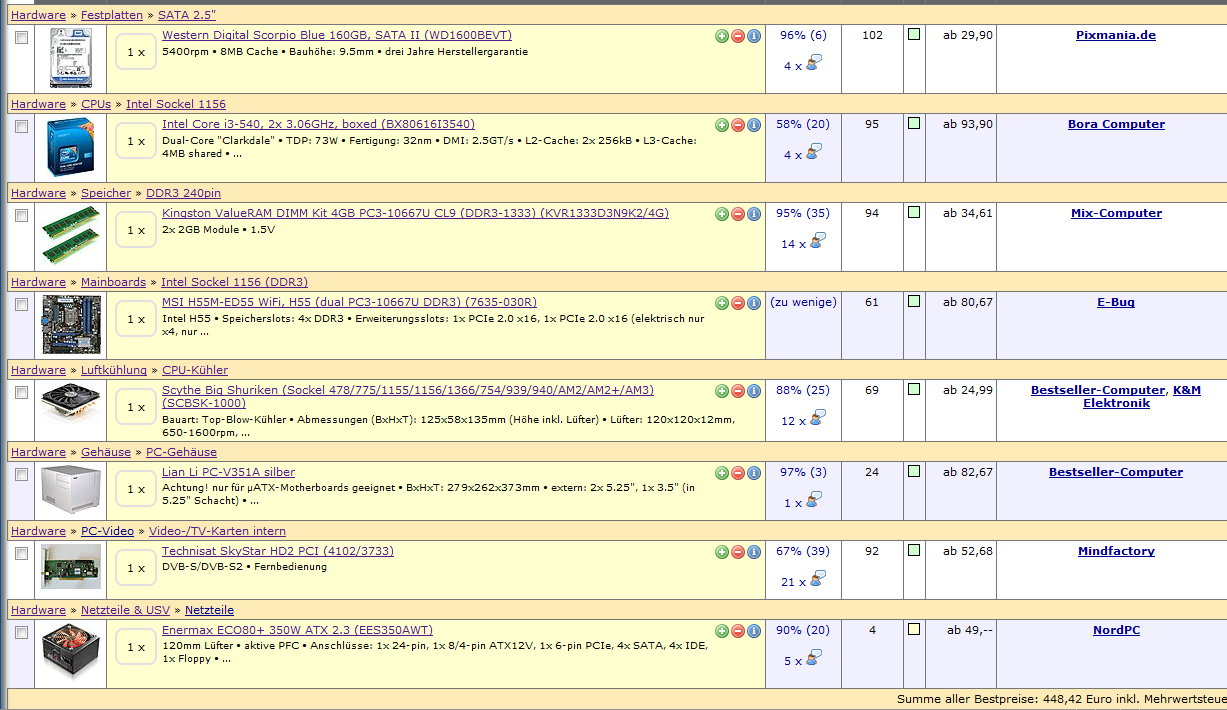Open user reviews icon beside Technisat's 21 x
Image resolution: width=1227 pixels, height=710 pixels.
(817, 579)
